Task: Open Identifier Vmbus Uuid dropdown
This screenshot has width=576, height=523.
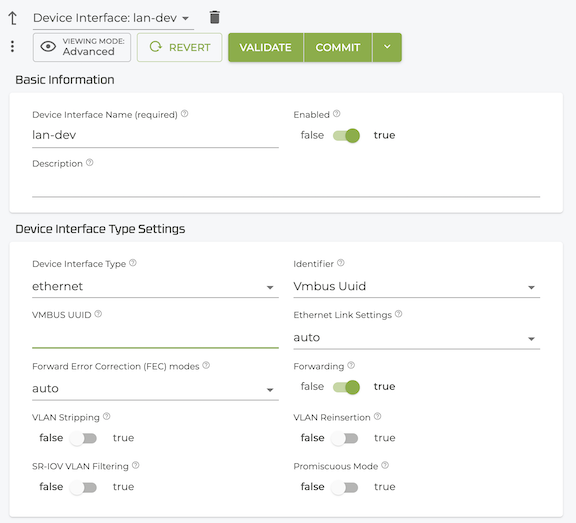Action: pyautogui.click(x=417, y=286)
